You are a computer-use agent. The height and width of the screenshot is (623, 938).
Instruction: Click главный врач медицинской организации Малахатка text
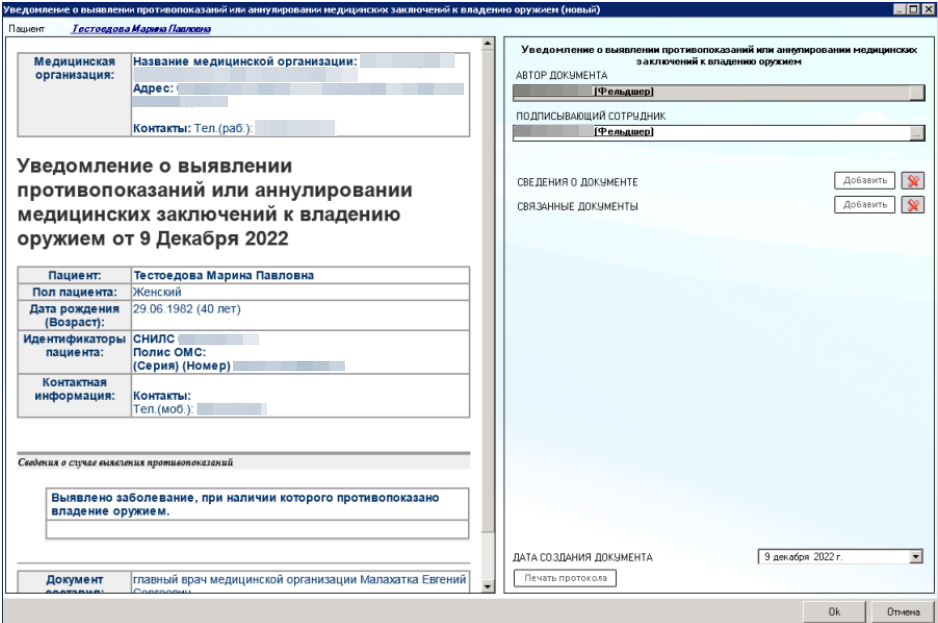[x=299, y=579]
